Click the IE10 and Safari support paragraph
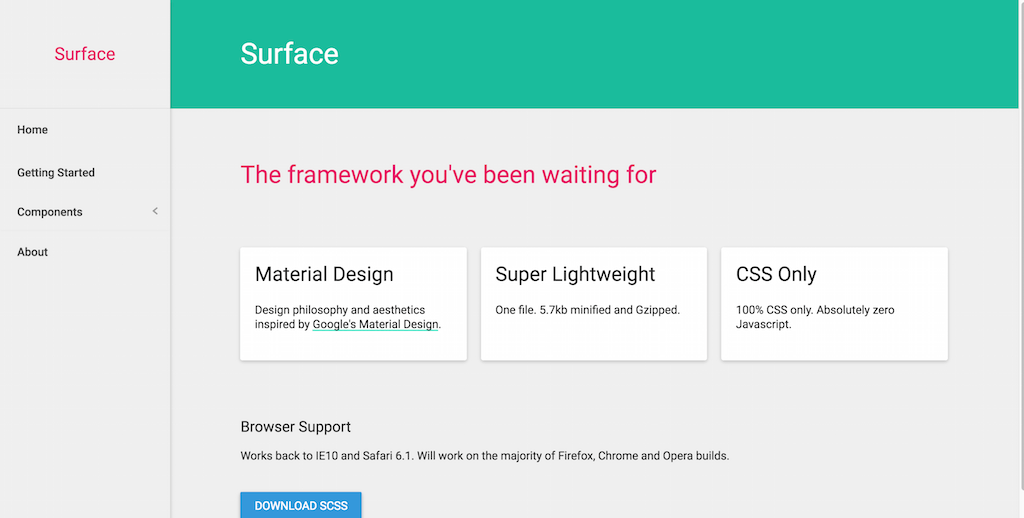Viewport: 1024px width, 518px height. (x=485, y=456)
